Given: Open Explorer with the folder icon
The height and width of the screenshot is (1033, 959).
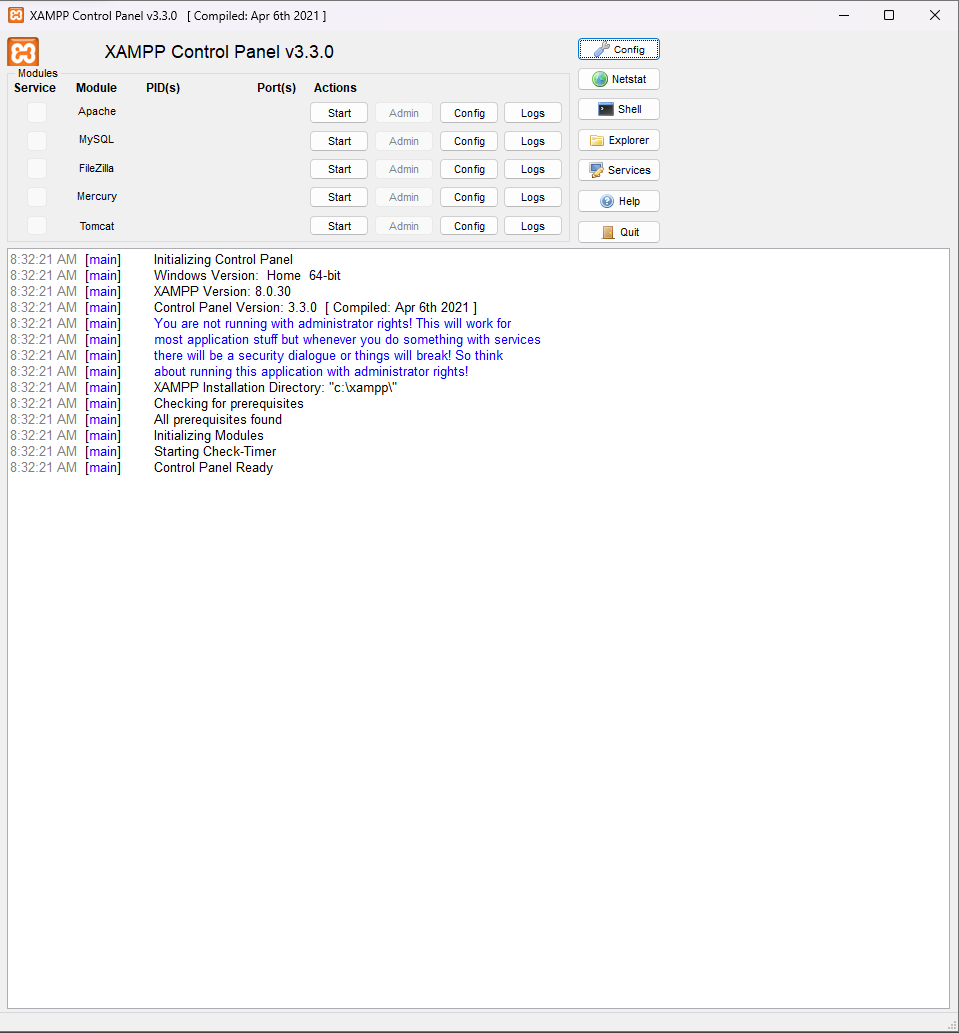Looking at the screenshot, I should pyautogui.click(x=618, y=140).
